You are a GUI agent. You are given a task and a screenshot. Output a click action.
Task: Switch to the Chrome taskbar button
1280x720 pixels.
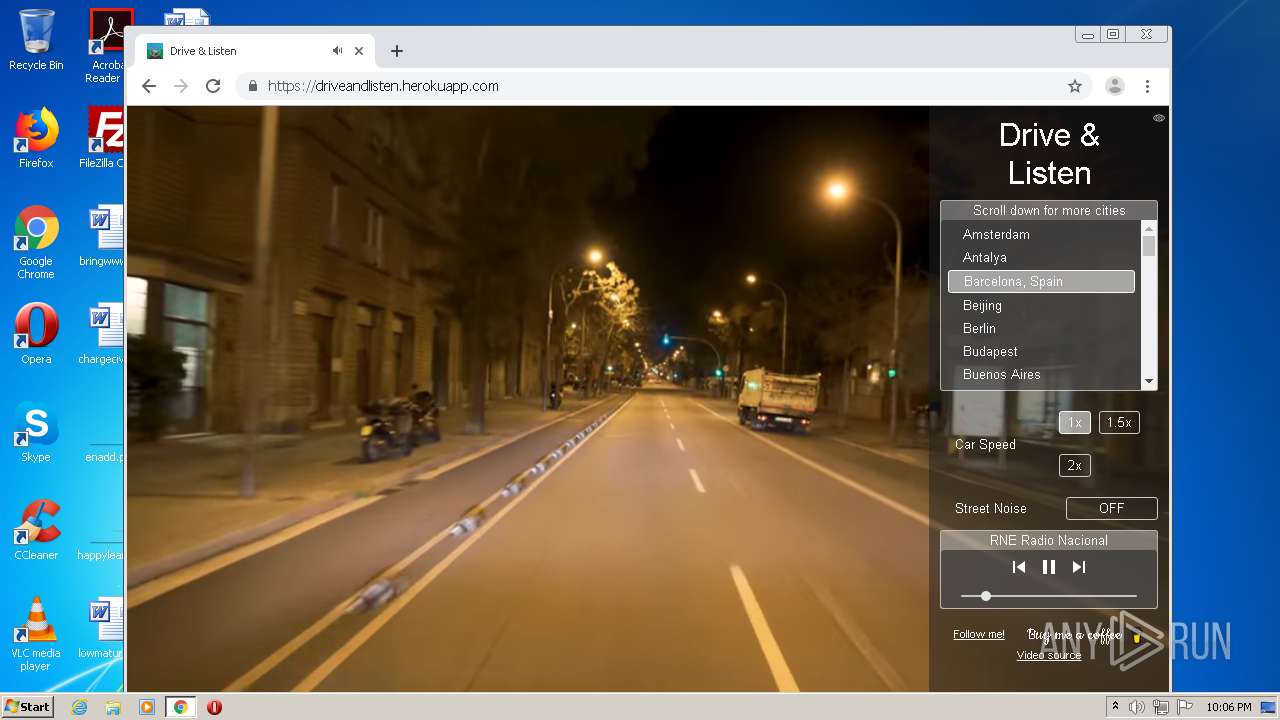tap(181, 707)
